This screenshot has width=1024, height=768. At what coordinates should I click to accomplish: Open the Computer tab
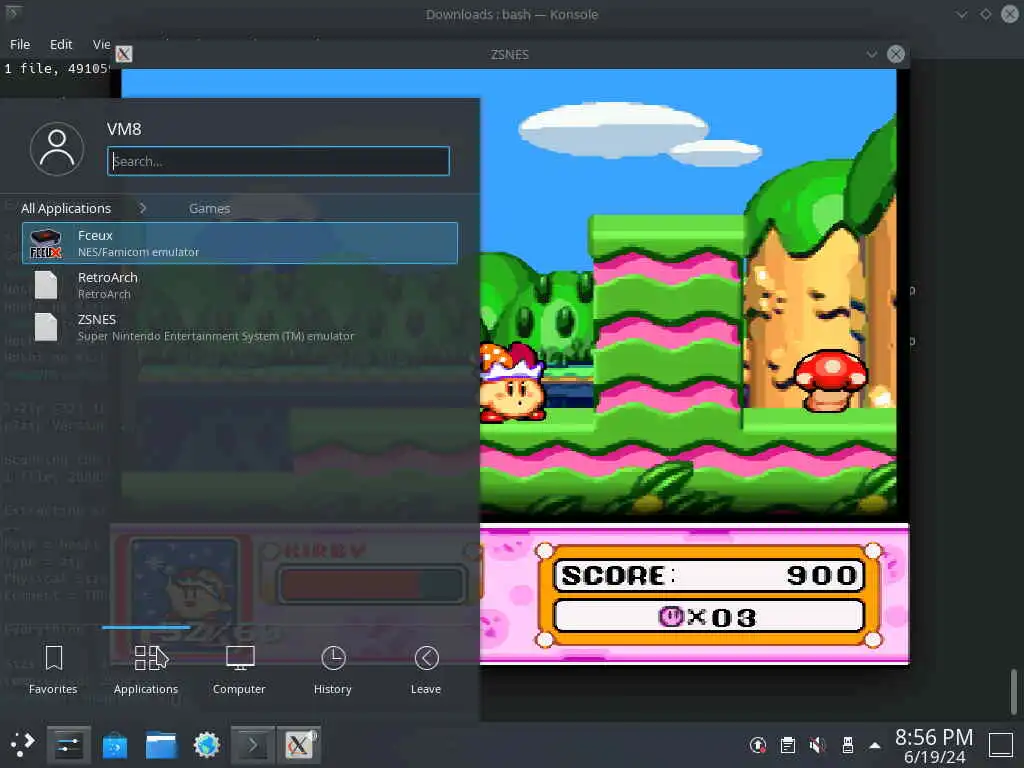[239, 669]
